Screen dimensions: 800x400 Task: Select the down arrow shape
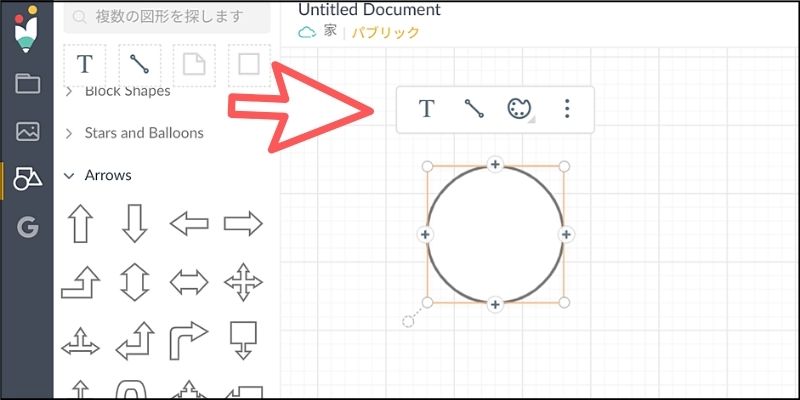click(x=135, y=223)
